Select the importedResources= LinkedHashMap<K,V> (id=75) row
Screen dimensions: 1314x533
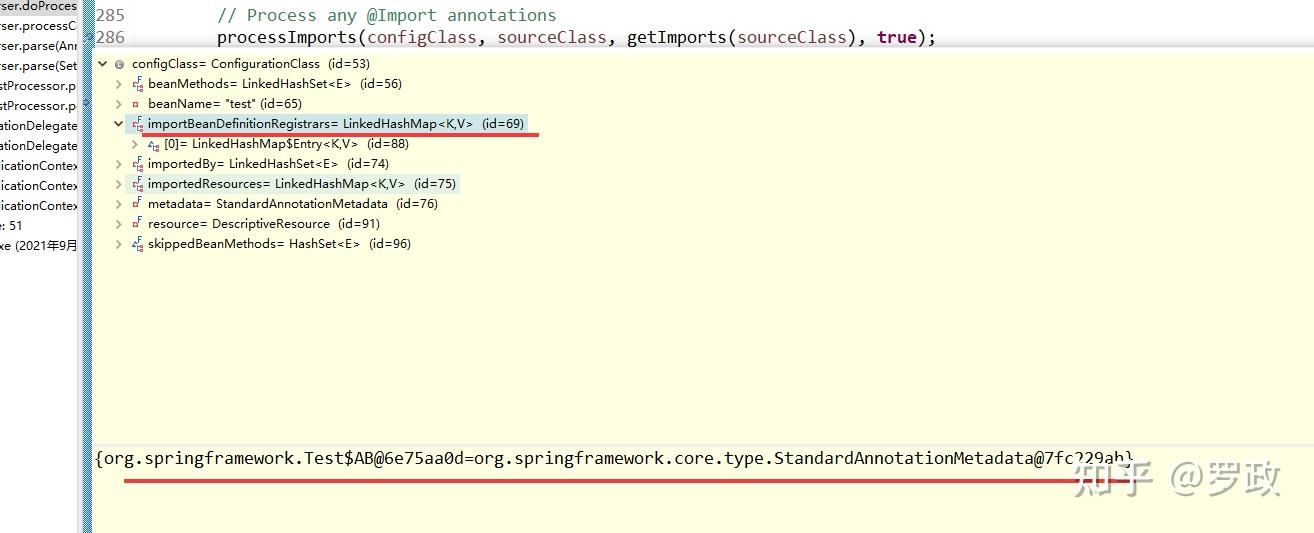click(301, 184)
